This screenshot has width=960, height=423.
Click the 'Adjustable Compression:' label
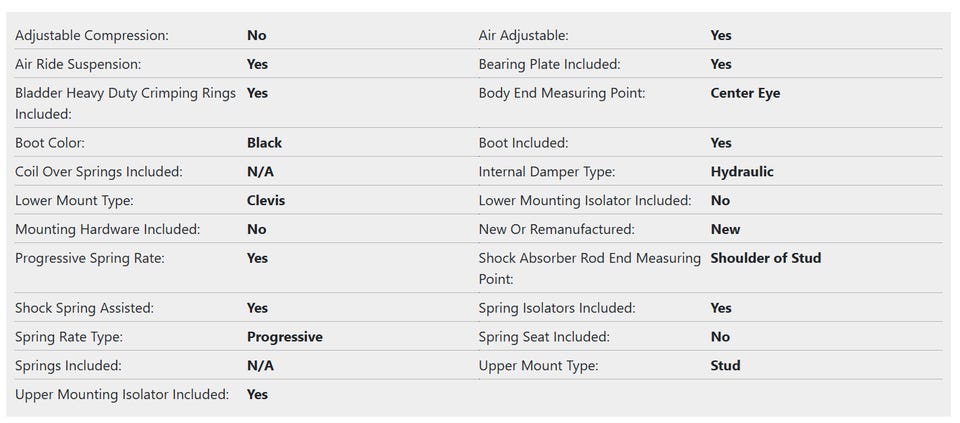click(x=92, y=35)
